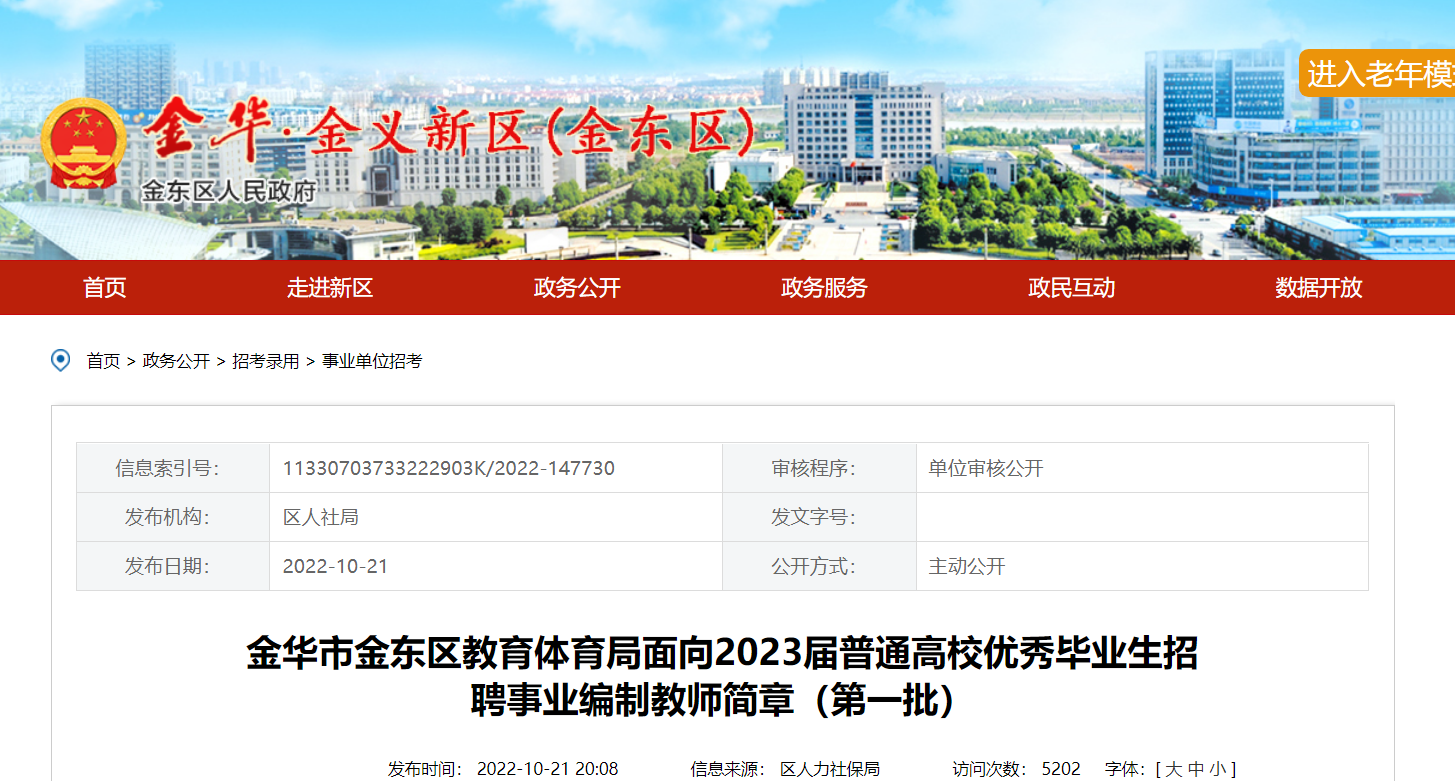Click the 发布机构 label cell

pyautogui.click(x=173, y=517)
